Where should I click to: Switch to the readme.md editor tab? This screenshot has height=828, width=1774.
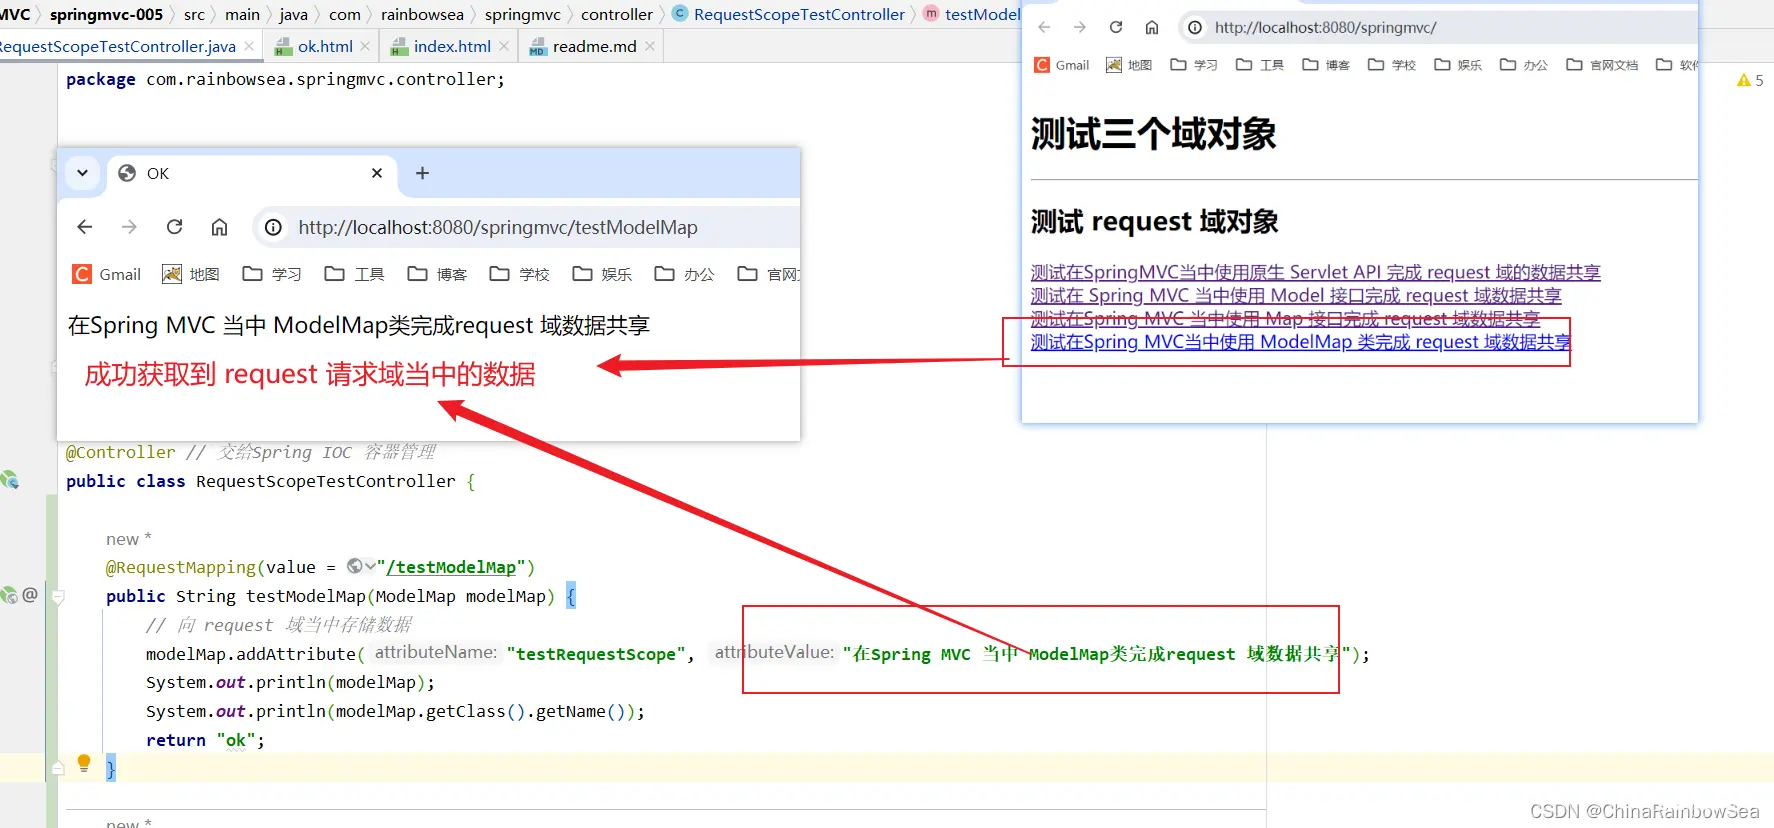pyautogui.click(x=594, y=46)
